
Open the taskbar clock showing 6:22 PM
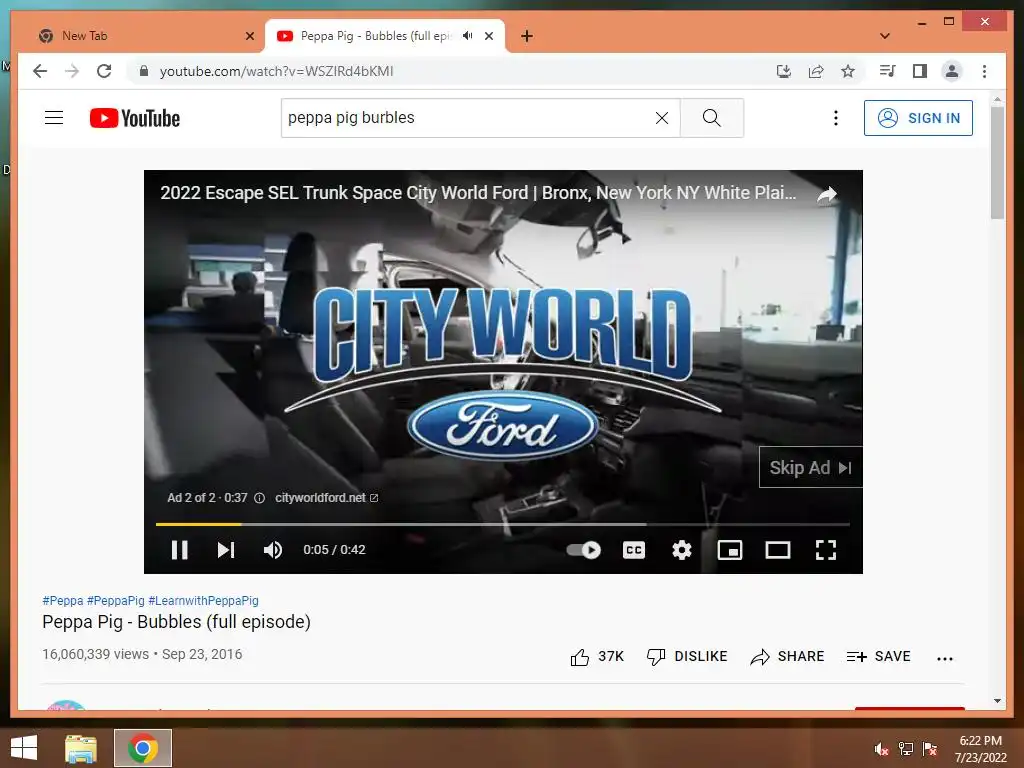click(x=980, y=749)
